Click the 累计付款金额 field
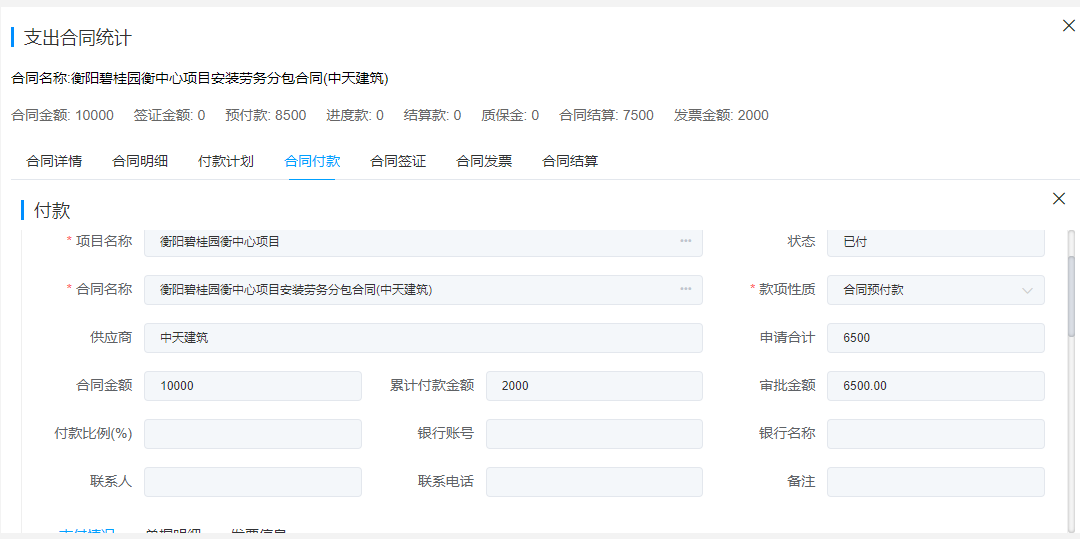The width and height of the screenshot is (1080, 539). click(x=594, y=386)
